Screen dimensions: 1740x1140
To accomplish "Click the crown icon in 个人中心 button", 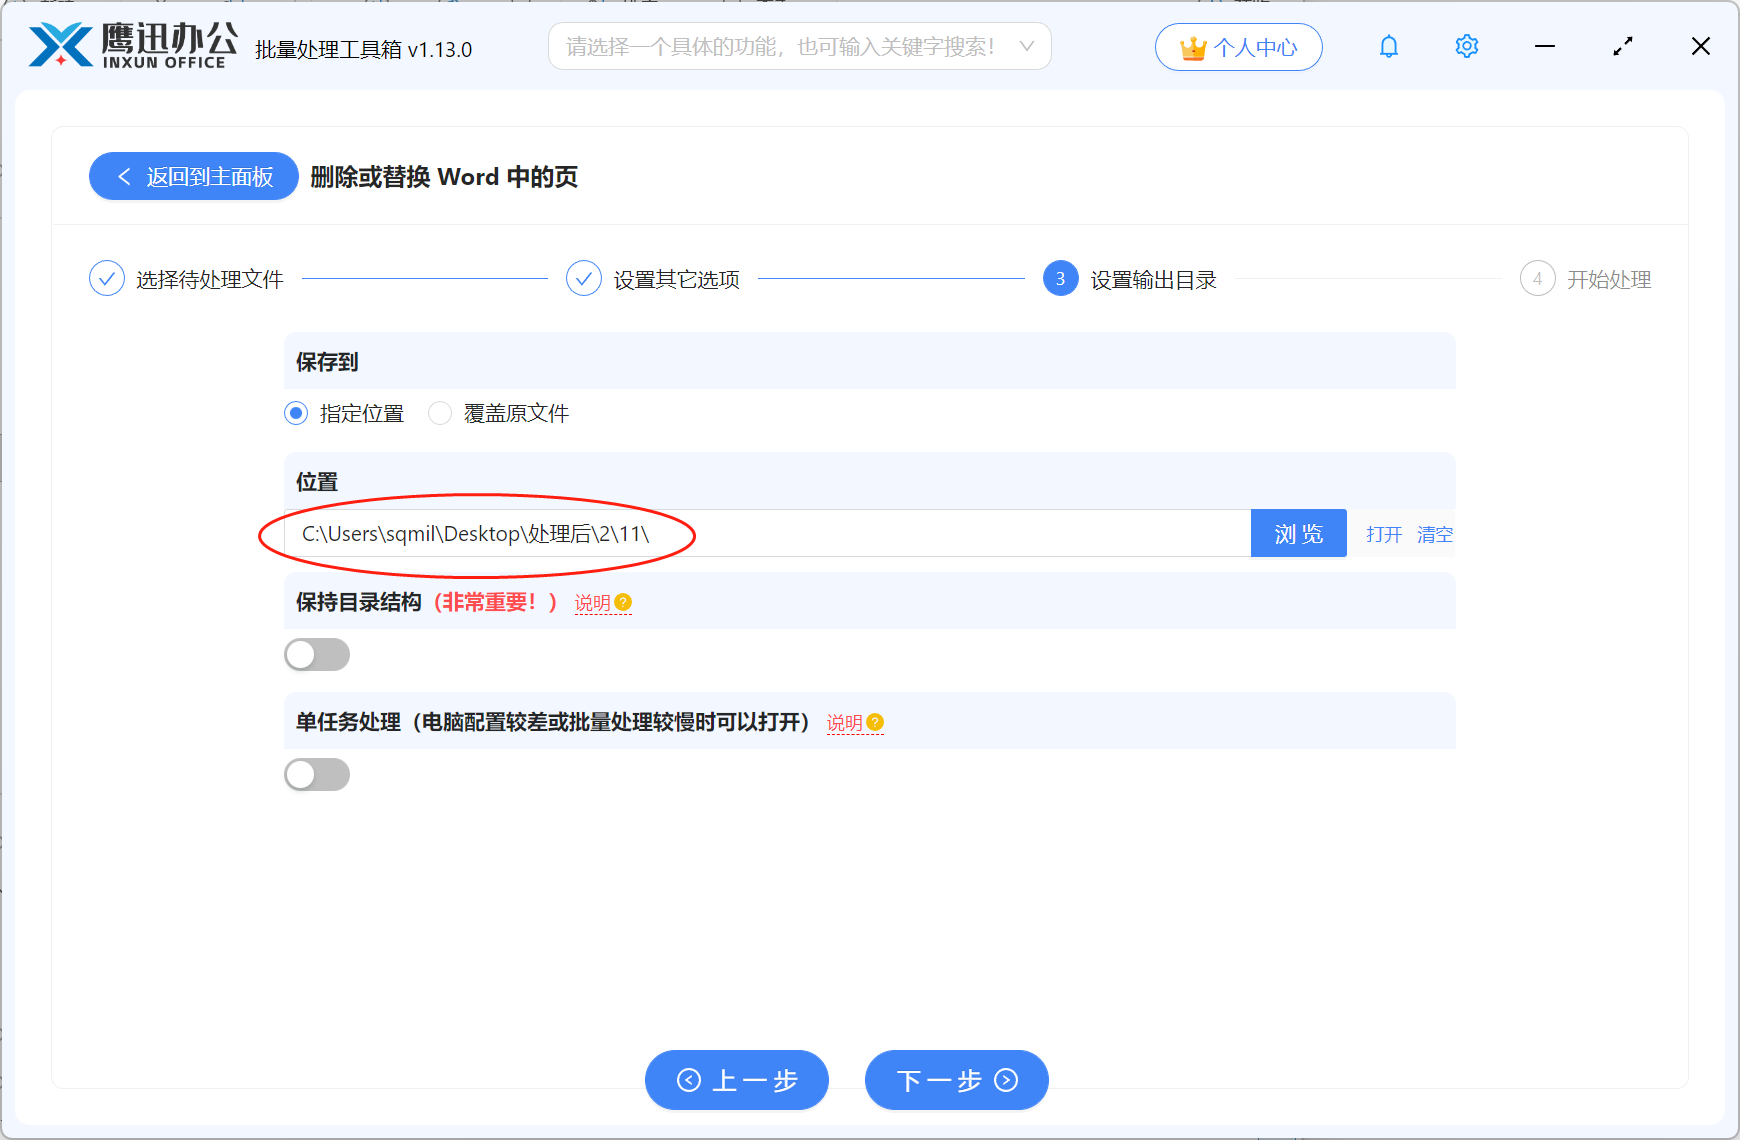I will click(1192, 46).
